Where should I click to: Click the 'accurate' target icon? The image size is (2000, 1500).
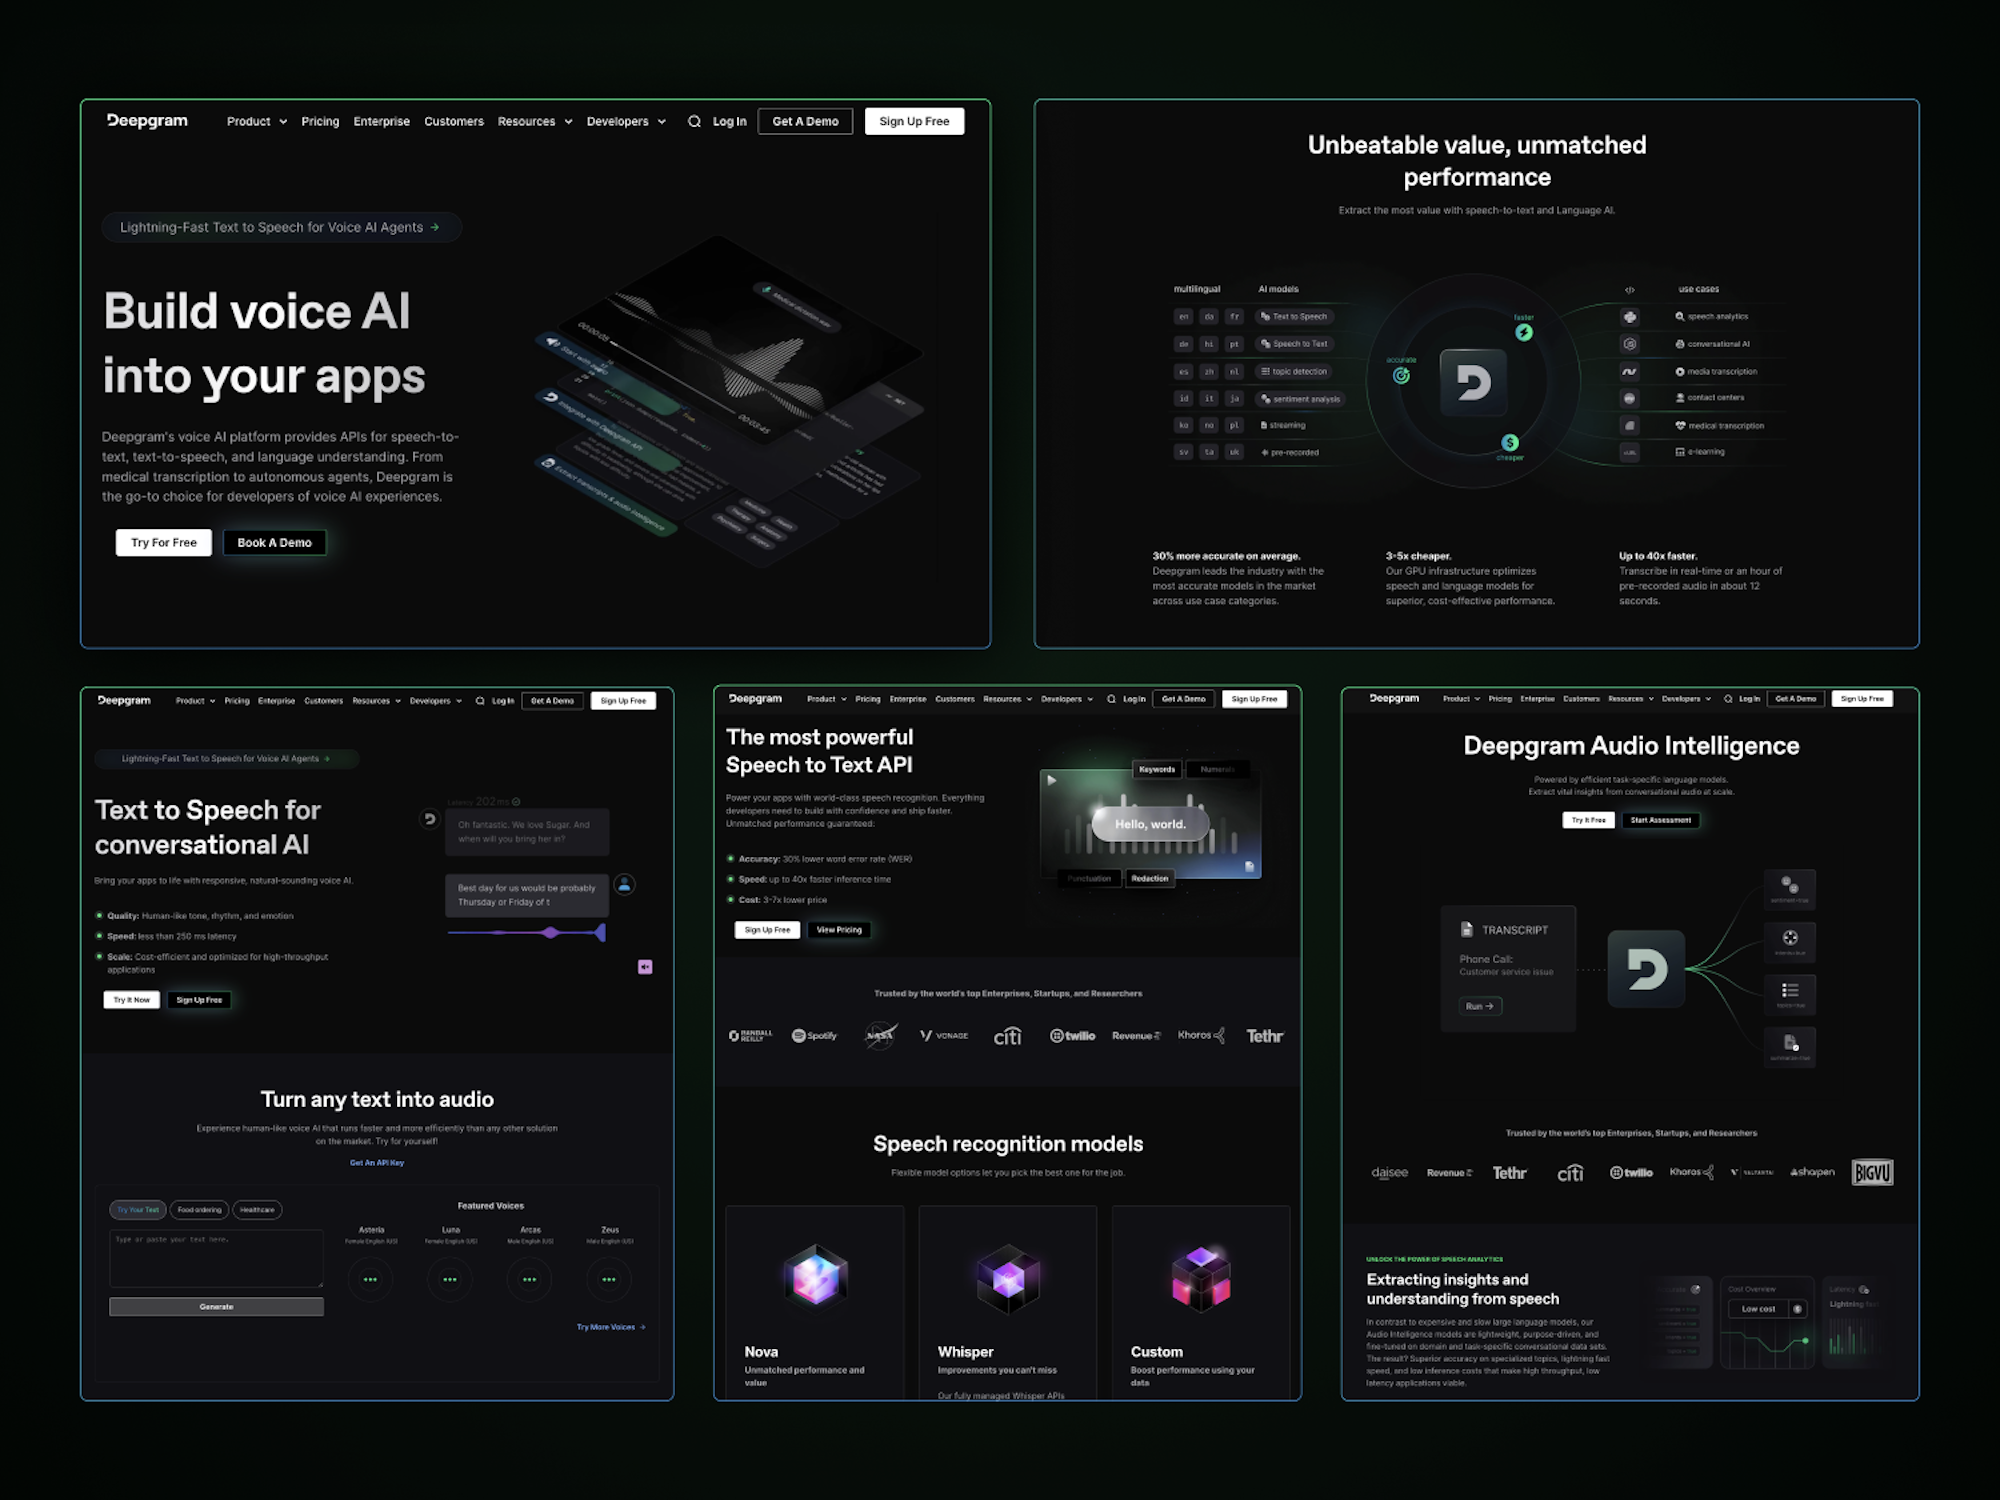point(1401,375)
